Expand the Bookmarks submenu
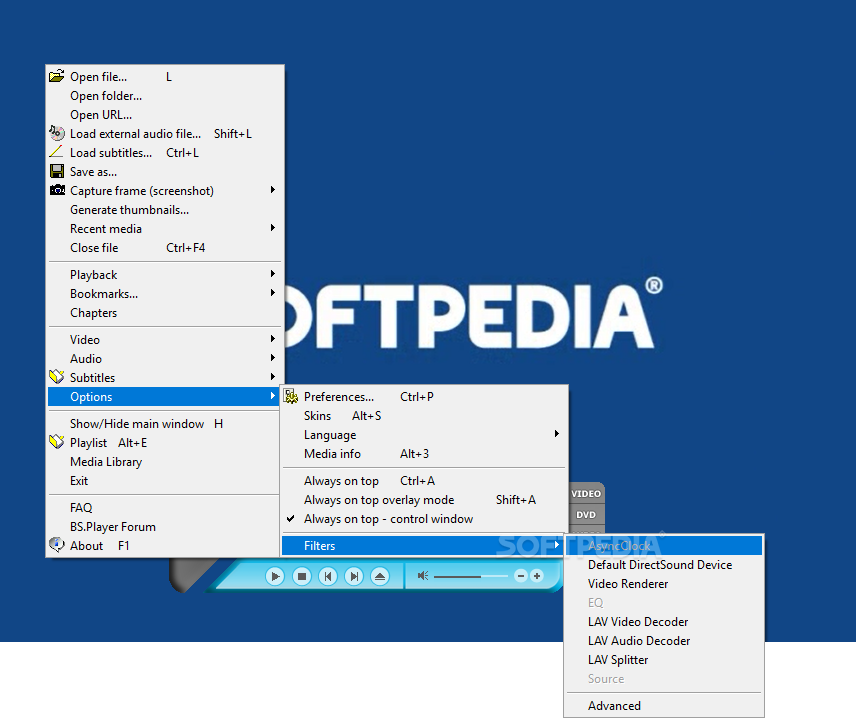This screenshot has height=718, width=856. click(165, 294)
